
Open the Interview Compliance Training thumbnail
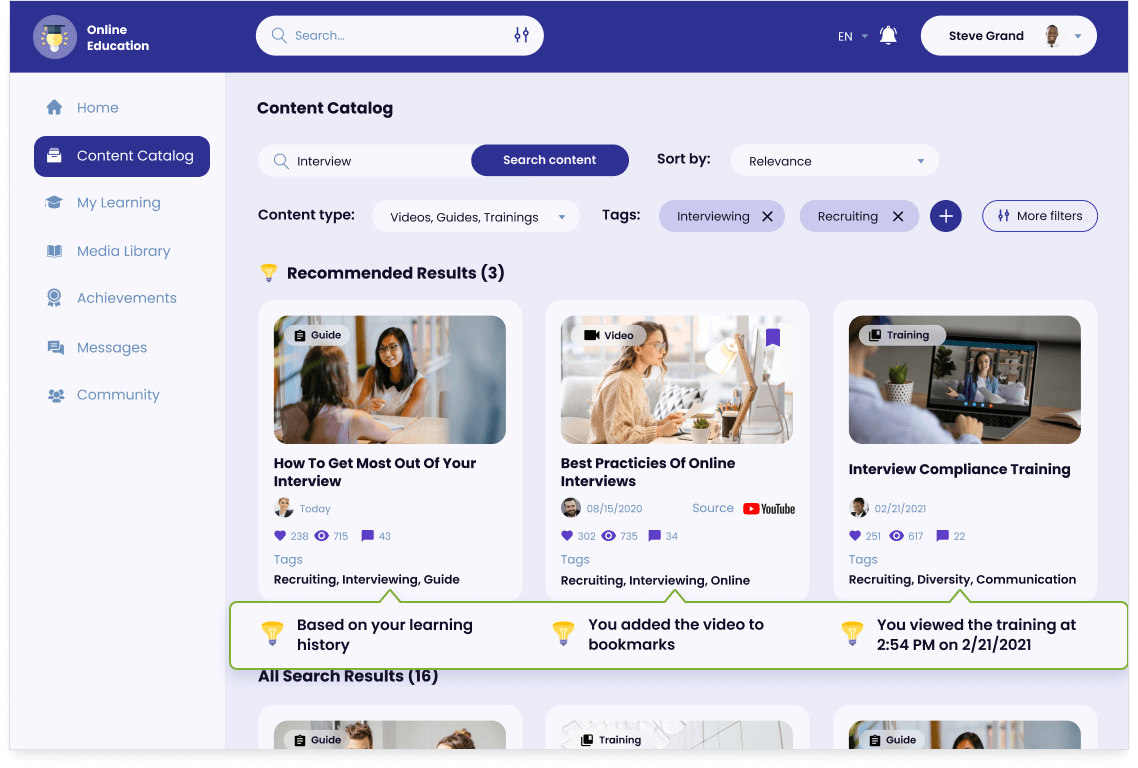(964, 380)
